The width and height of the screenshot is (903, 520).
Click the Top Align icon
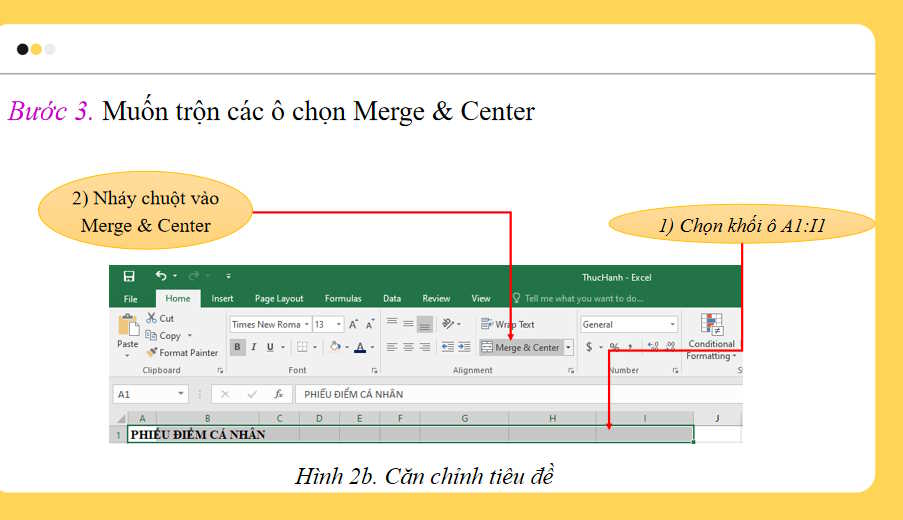(x=392, y=323)
